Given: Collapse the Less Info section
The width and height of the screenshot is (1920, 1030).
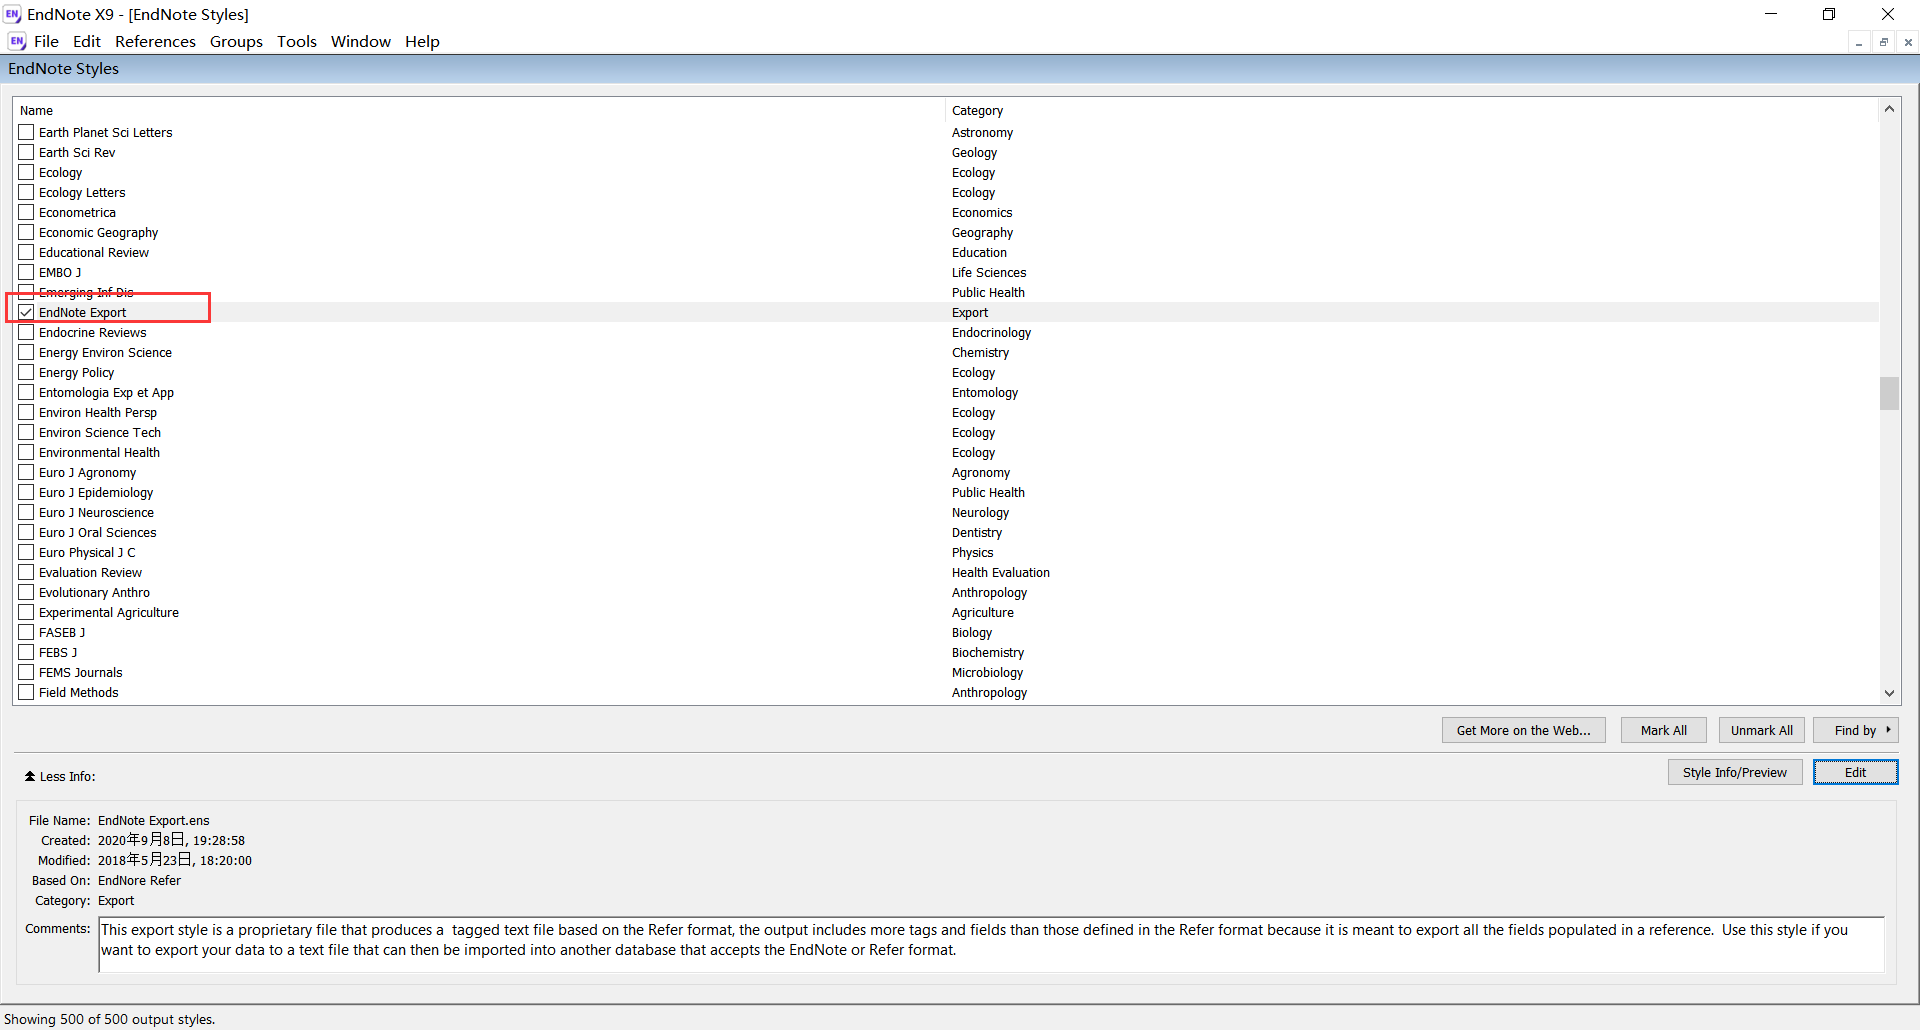Looking at the screenshot, I should pos(60,776).
